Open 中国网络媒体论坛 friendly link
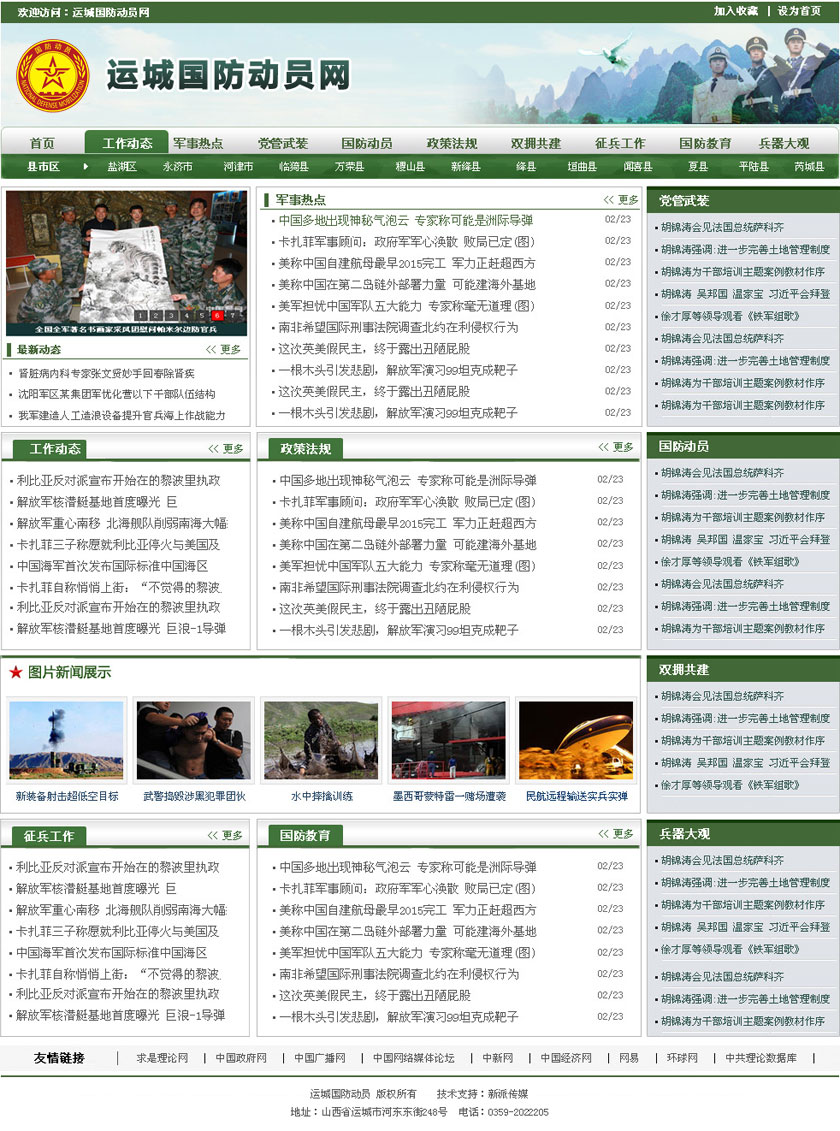Viewport: 840px width, 1131px height. 414,1058
